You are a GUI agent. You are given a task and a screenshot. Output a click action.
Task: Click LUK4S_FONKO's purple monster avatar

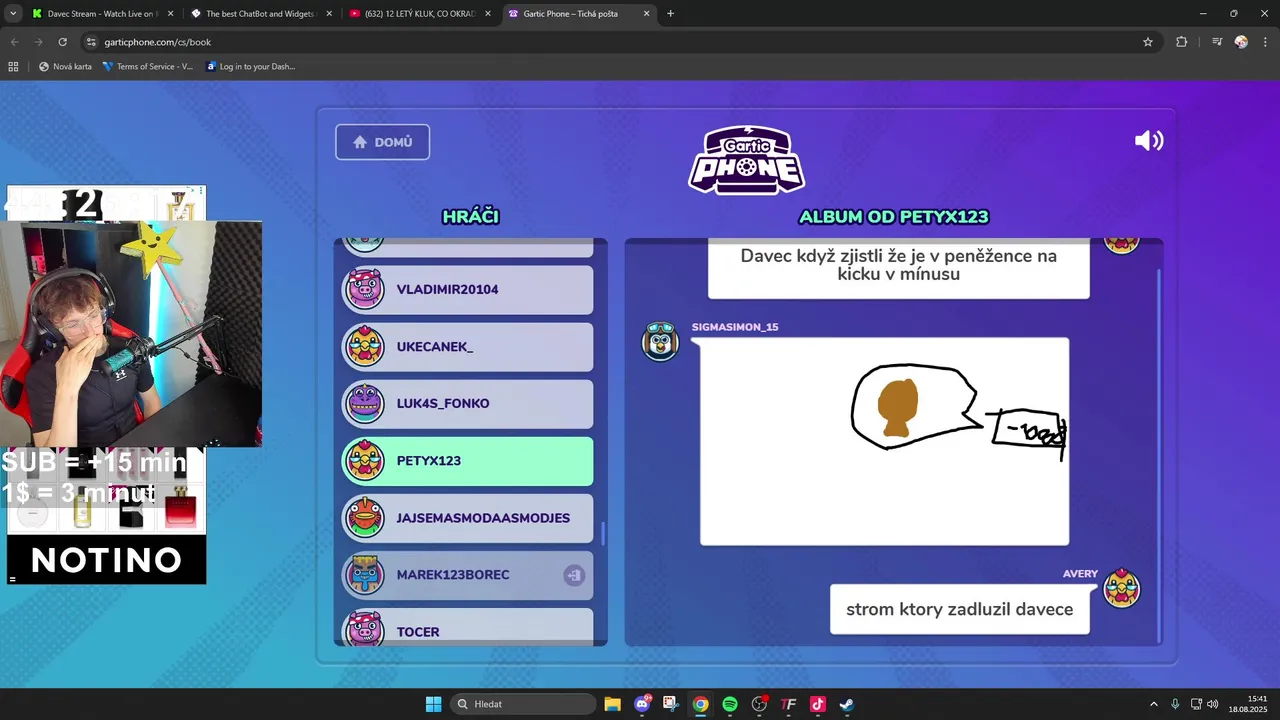tap(365, 404)
